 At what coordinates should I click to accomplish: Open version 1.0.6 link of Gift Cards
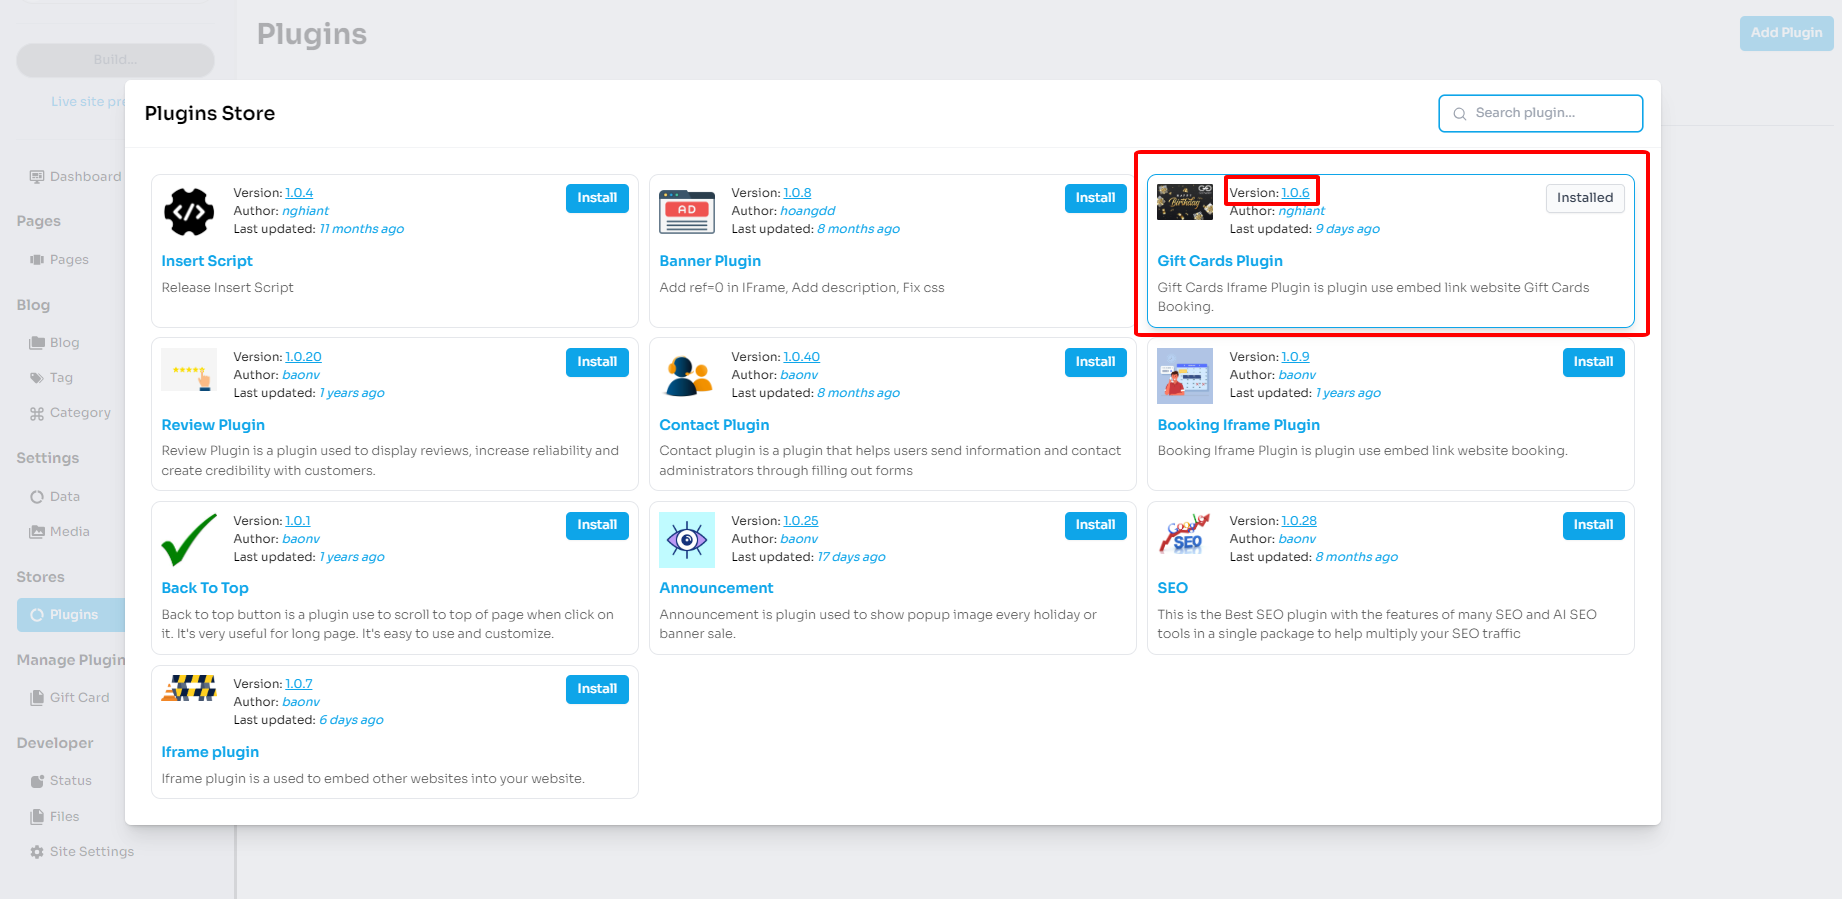[x=1295, y=193]
